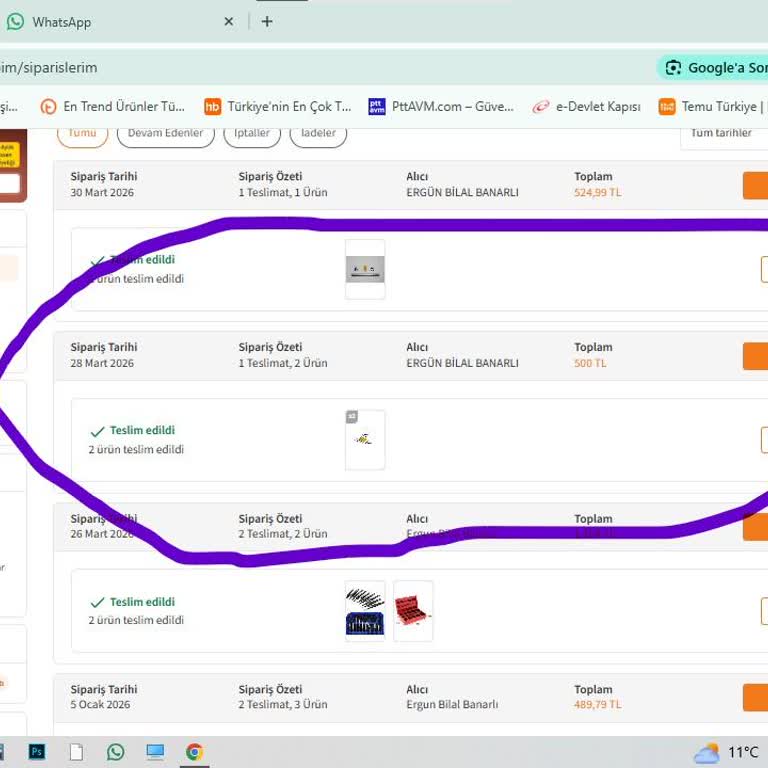Open WhatsApp from the taskbar
The width and height of the screenshot is (768, 768).
pos(116,752)
